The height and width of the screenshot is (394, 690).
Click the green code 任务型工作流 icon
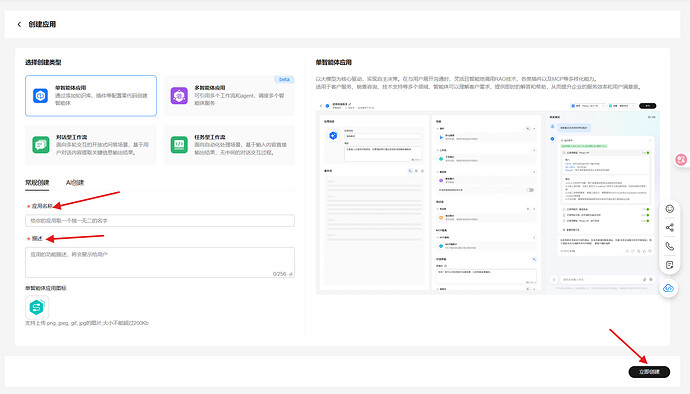[179, 145]
